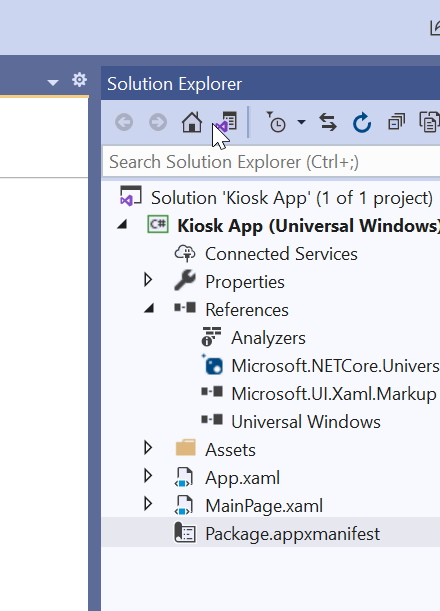Click the App.xaml file icon

[x=184, y=477]
